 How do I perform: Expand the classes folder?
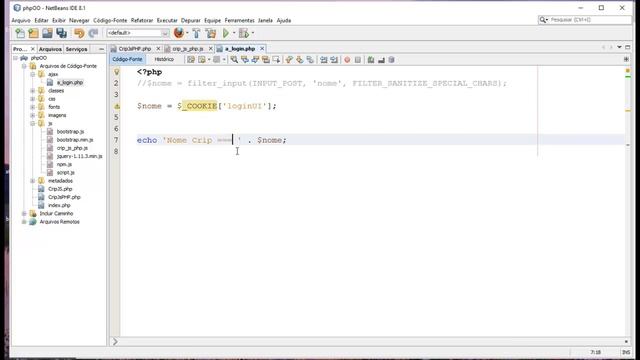(x=33, y=91)
